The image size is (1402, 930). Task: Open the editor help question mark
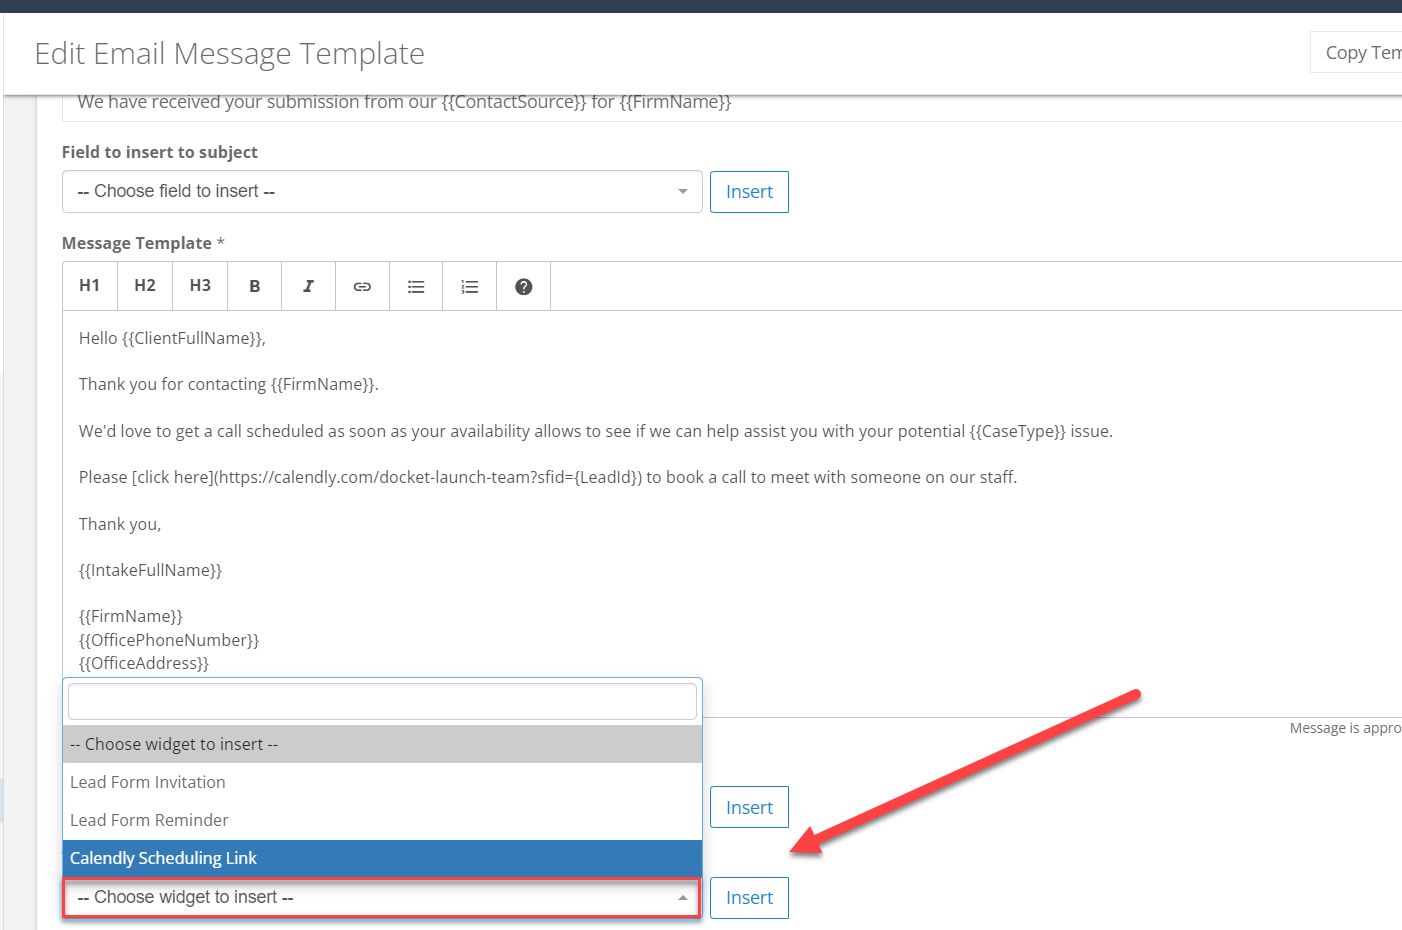tap(523, 286)
